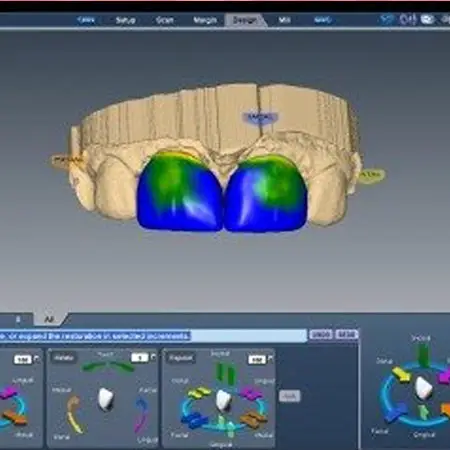
Task: Click the large yellow Distal arrow on right dial
Action: pyautogui.click(x=402, y=375)
